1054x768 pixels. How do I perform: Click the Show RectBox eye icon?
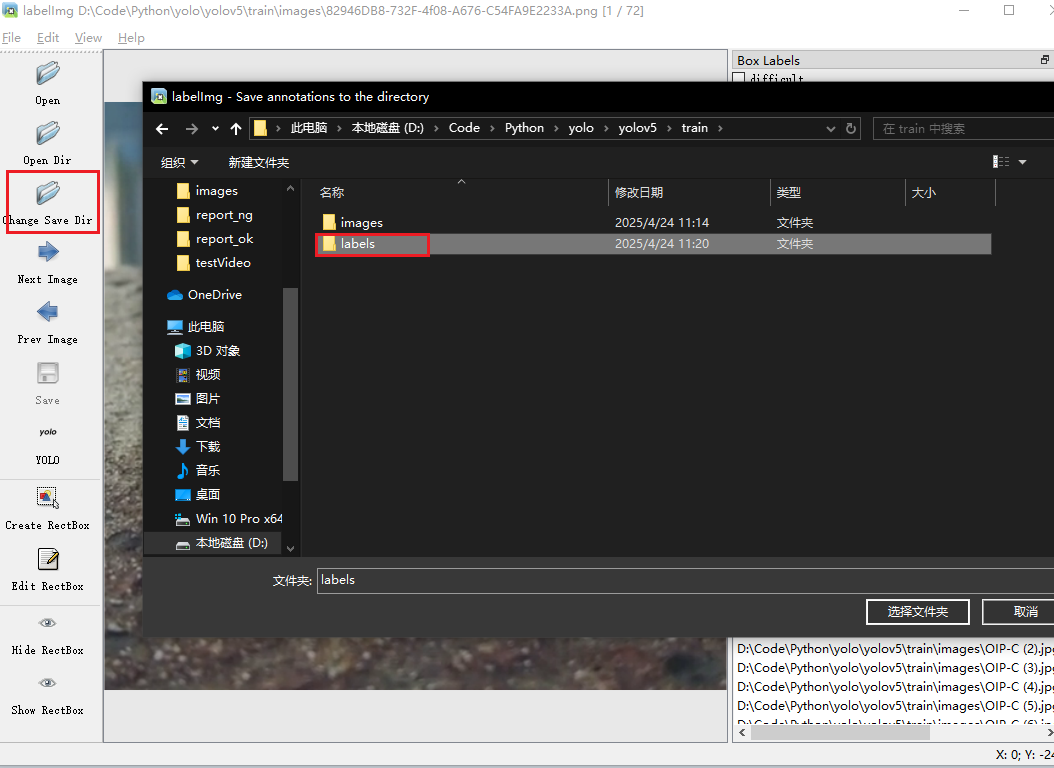click(x=48, y=683)
